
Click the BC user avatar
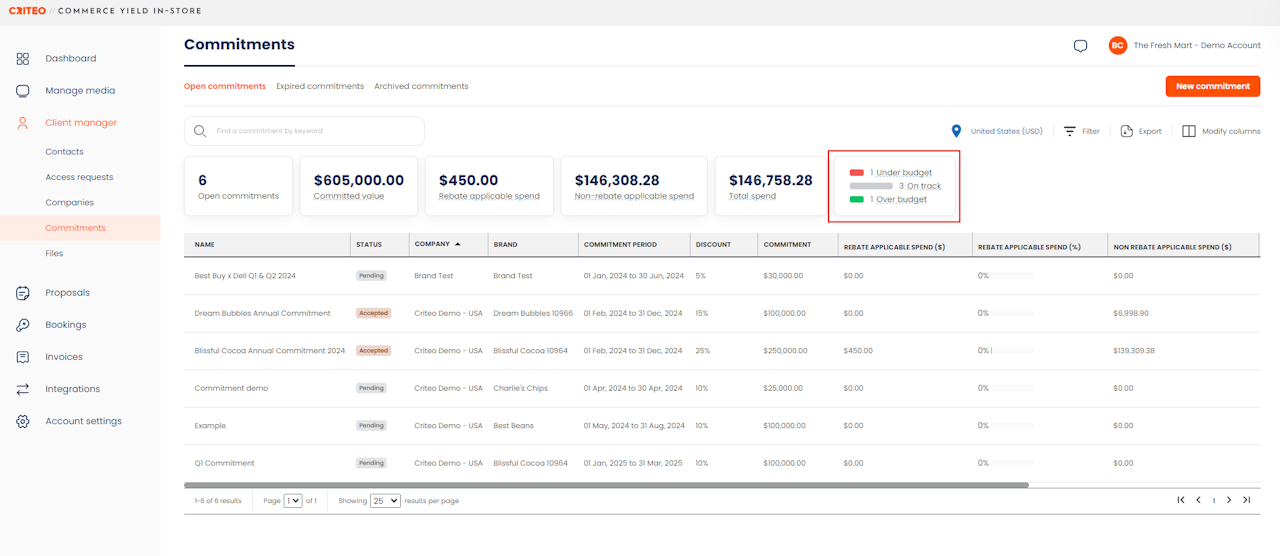(1117, 46)
